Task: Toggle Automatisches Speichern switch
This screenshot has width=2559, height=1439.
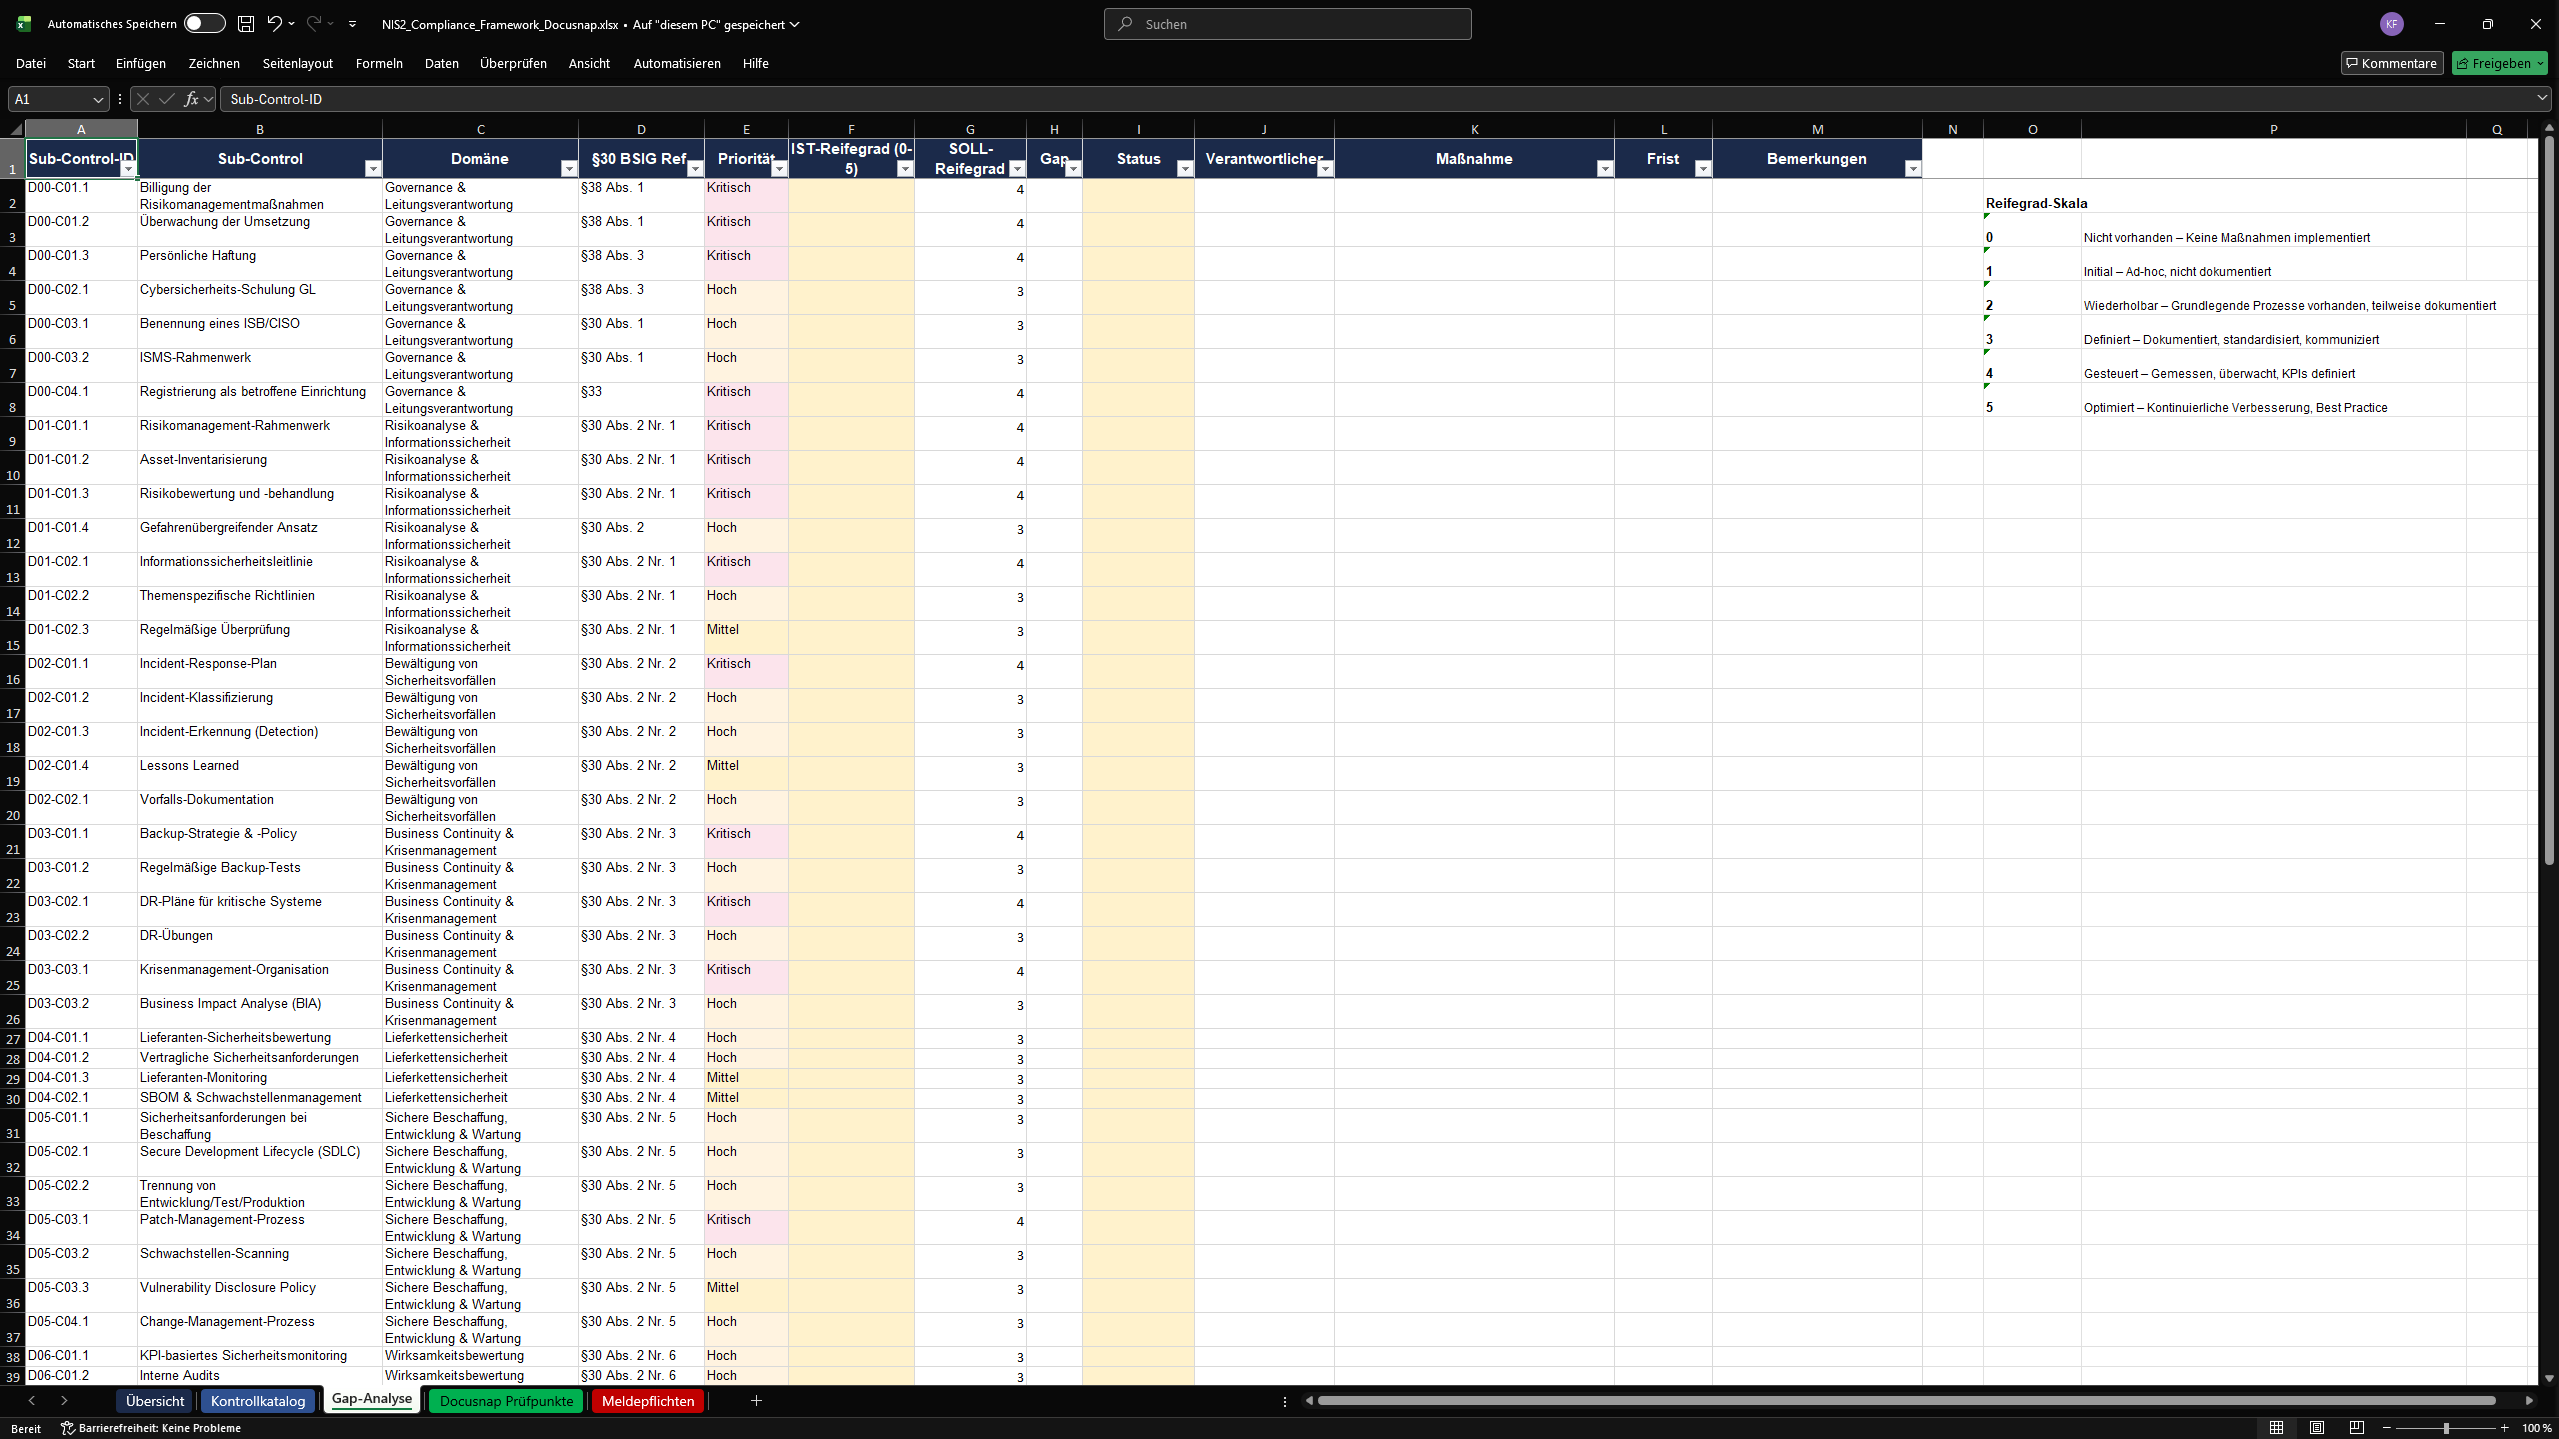Action: 204,24
